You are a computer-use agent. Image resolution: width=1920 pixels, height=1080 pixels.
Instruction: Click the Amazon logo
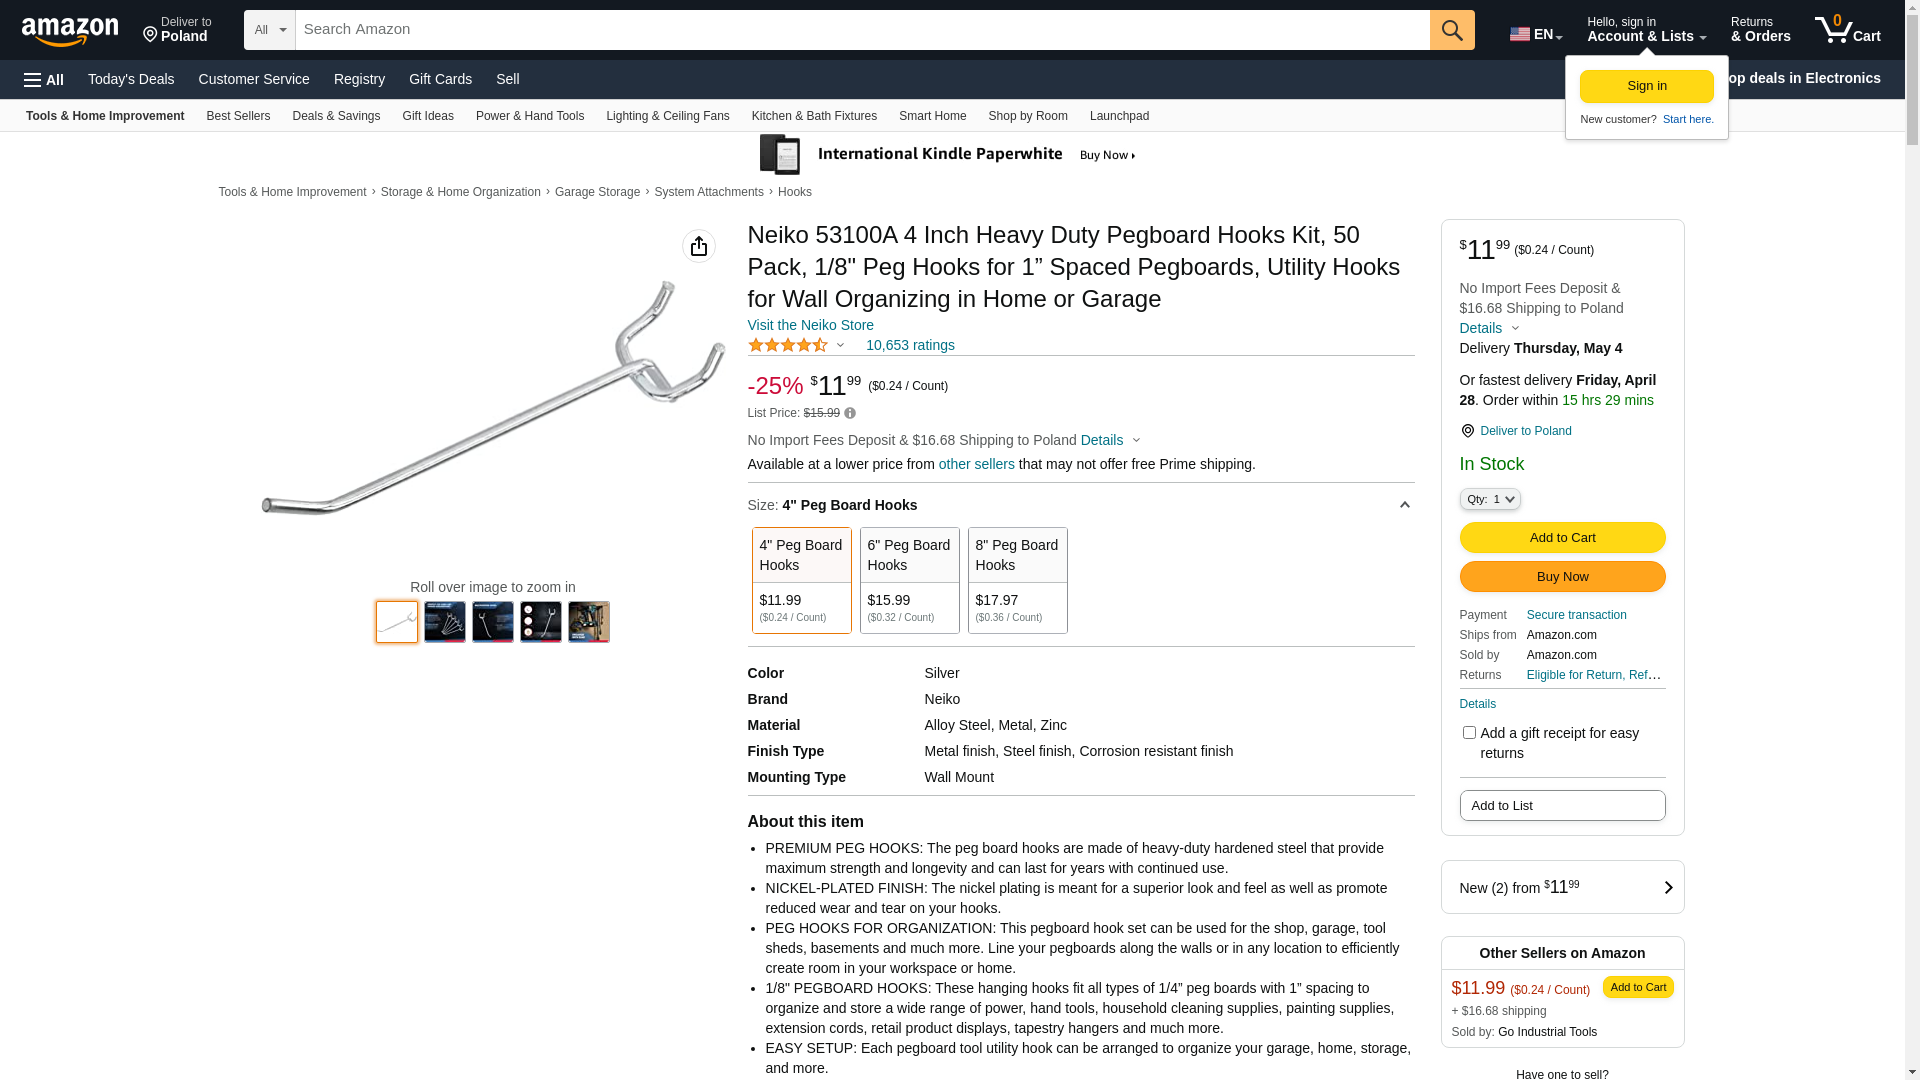[70, 32]
